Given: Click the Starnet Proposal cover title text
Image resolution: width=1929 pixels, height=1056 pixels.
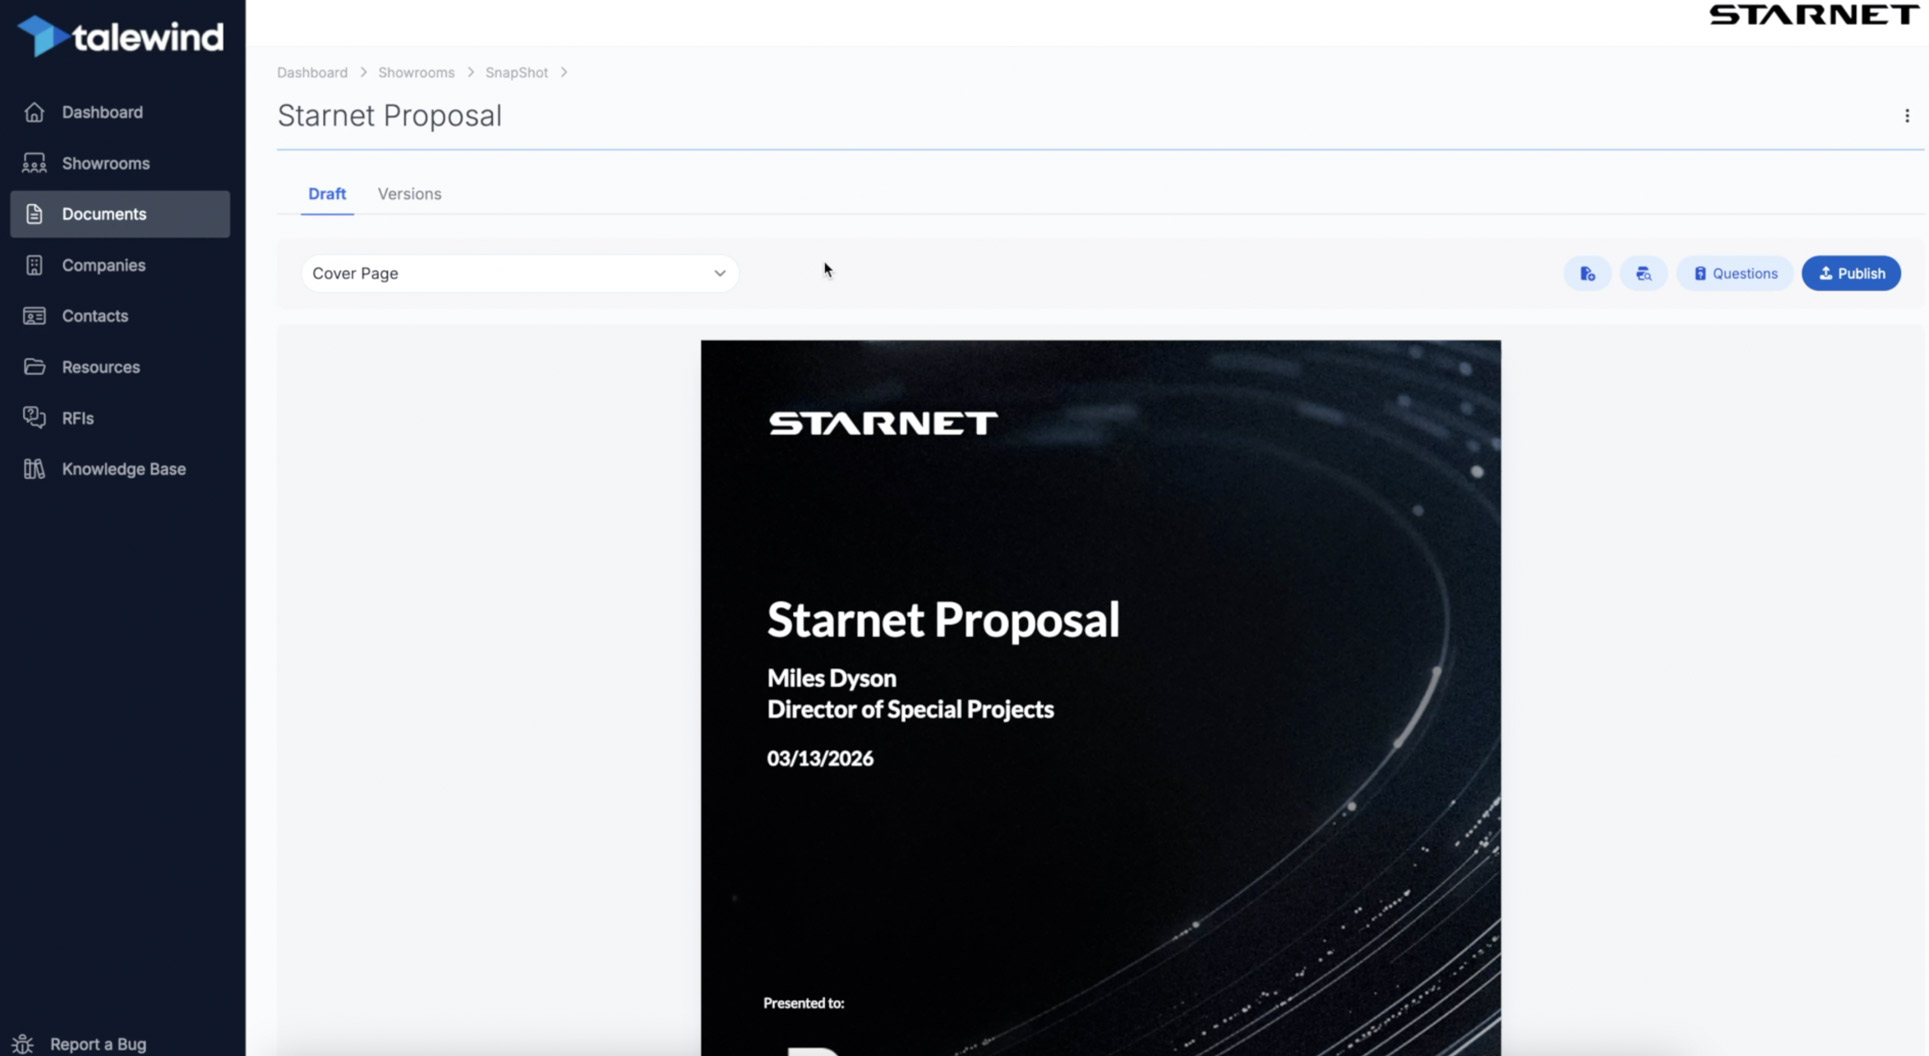Looking at the screenshot, I should (x=943, y=620).
